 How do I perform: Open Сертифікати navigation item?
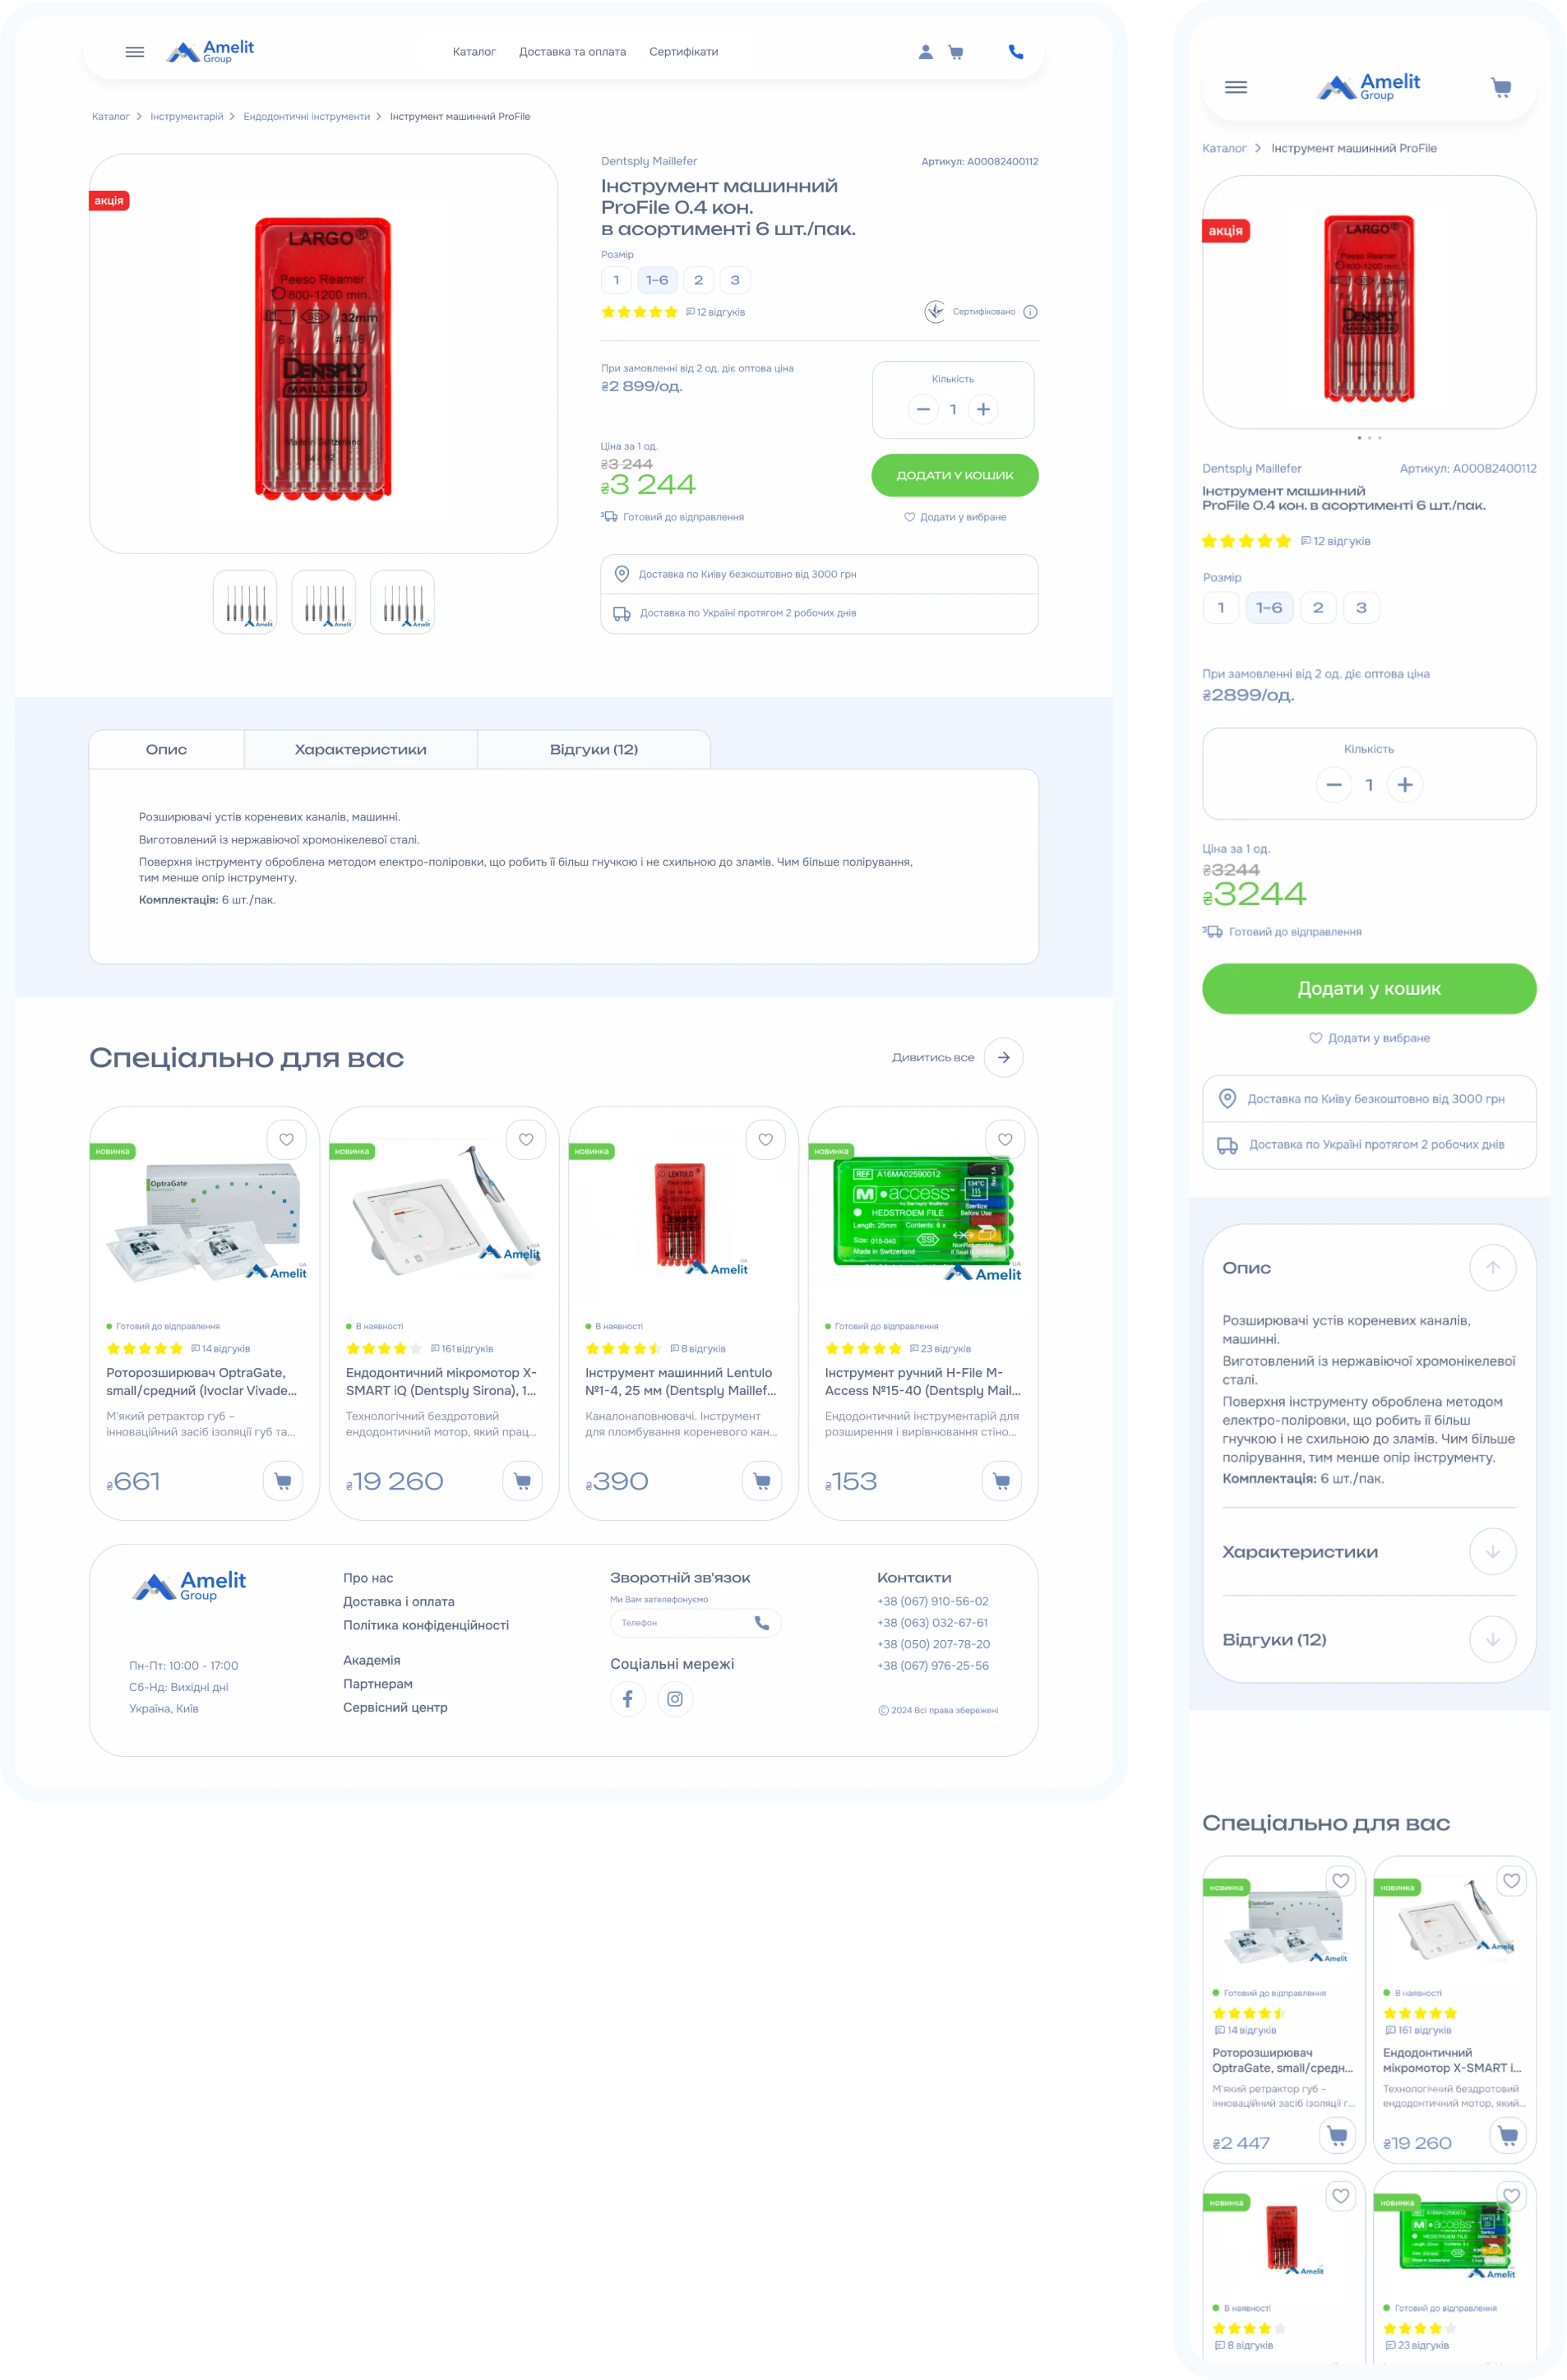tap(684, 52)
